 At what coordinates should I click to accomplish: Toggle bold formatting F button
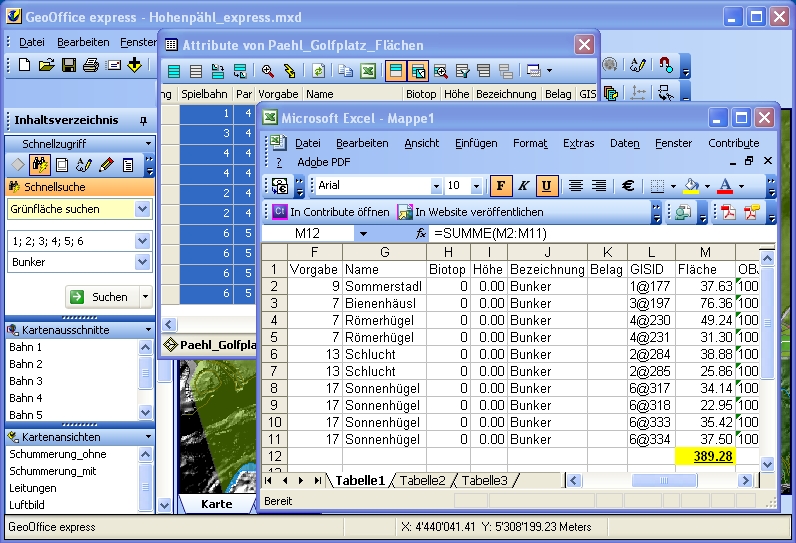(x=501, y=186)
